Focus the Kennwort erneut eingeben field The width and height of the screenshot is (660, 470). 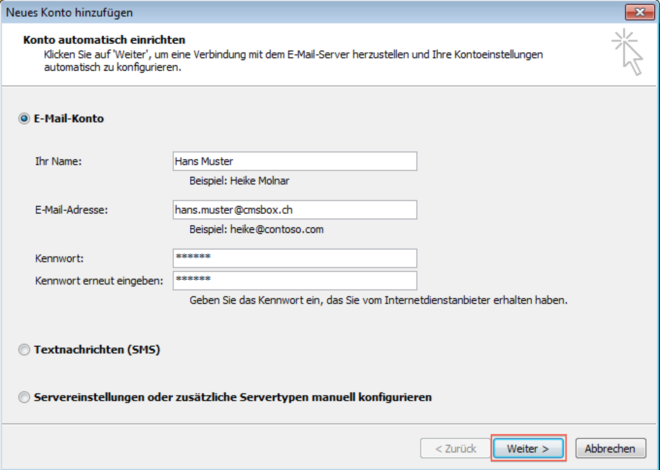click(x=294, y=281)
